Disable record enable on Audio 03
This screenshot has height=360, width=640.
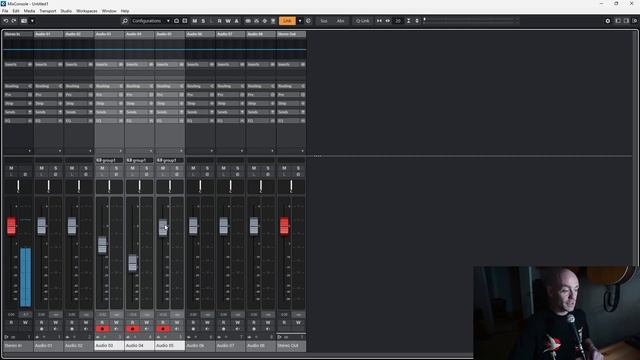pos(102,329)
